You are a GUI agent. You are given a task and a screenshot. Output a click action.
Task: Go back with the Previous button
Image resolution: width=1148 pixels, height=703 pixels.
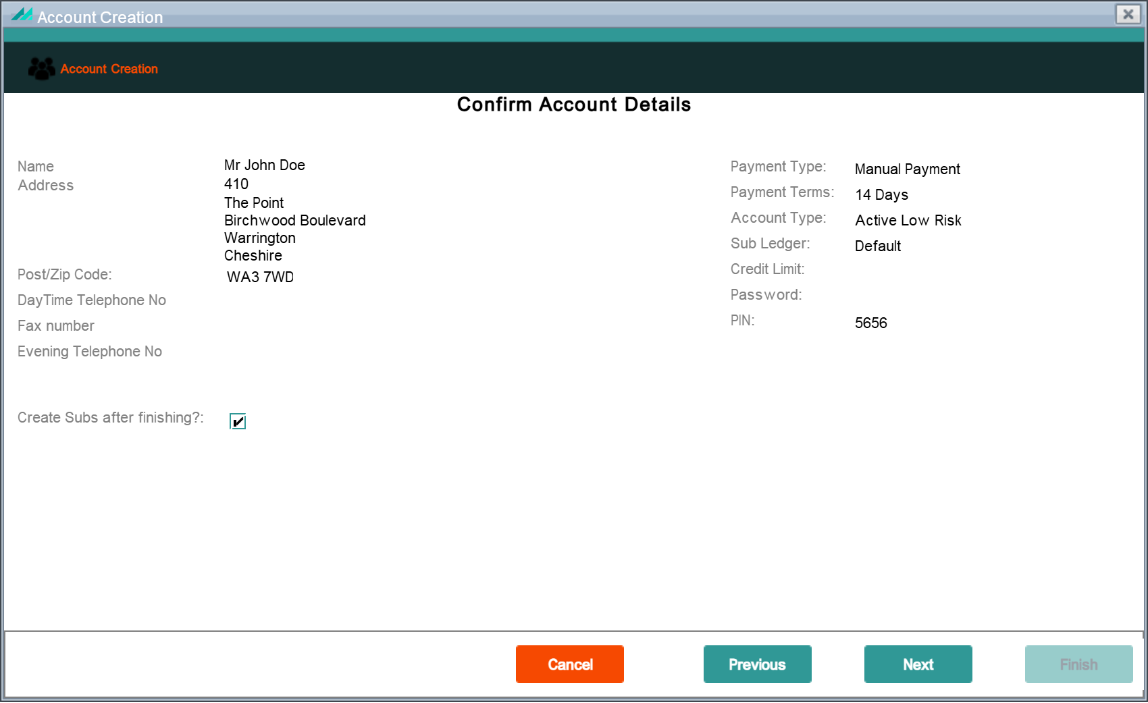(x=757, y=664)
